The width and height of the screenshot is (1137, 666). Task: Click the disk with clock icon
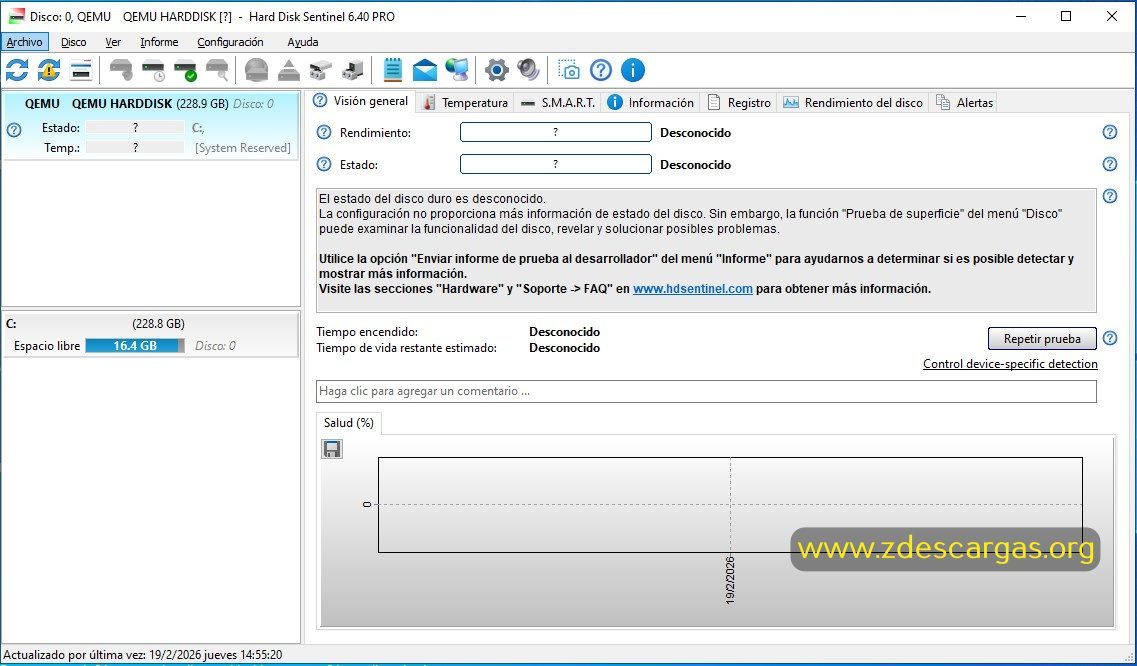(154, 70)
